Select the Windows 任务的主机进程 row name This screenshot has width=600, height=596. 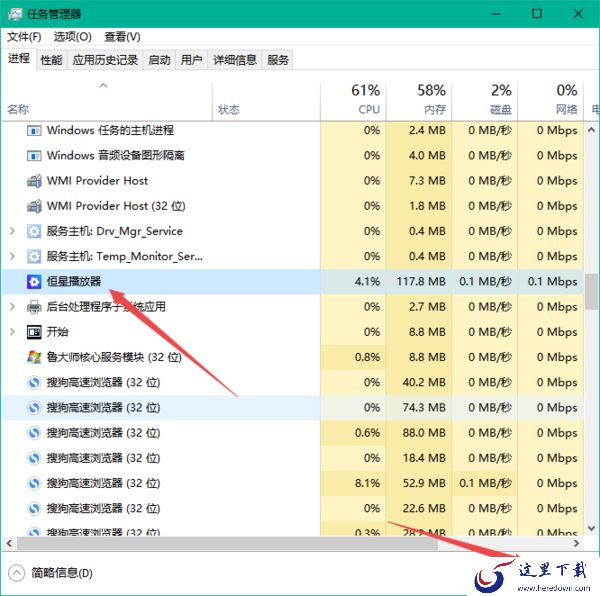pyautogui.click(x=110, y=130)
